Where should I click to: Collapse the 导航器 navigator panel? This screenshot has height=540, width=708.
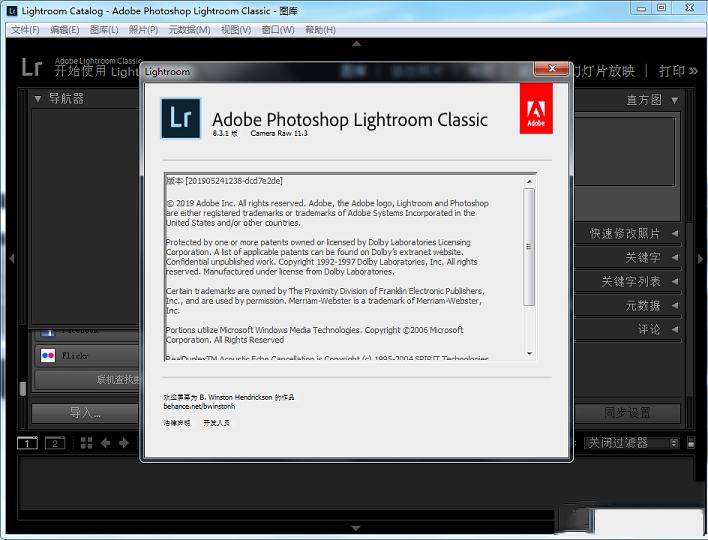click(x=38, y=98)
